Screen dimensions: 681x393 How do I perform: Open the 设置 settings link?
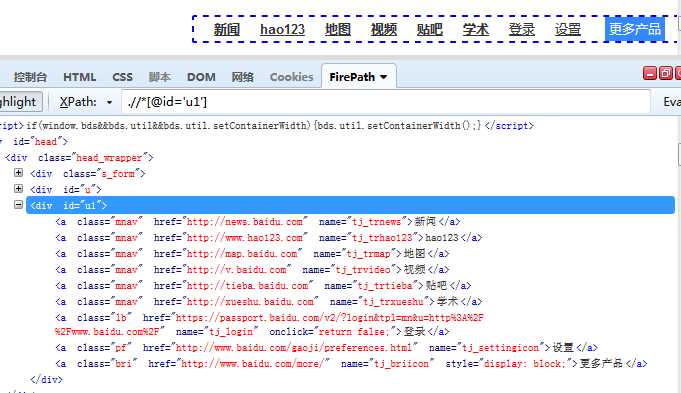(x=568, y=30)
